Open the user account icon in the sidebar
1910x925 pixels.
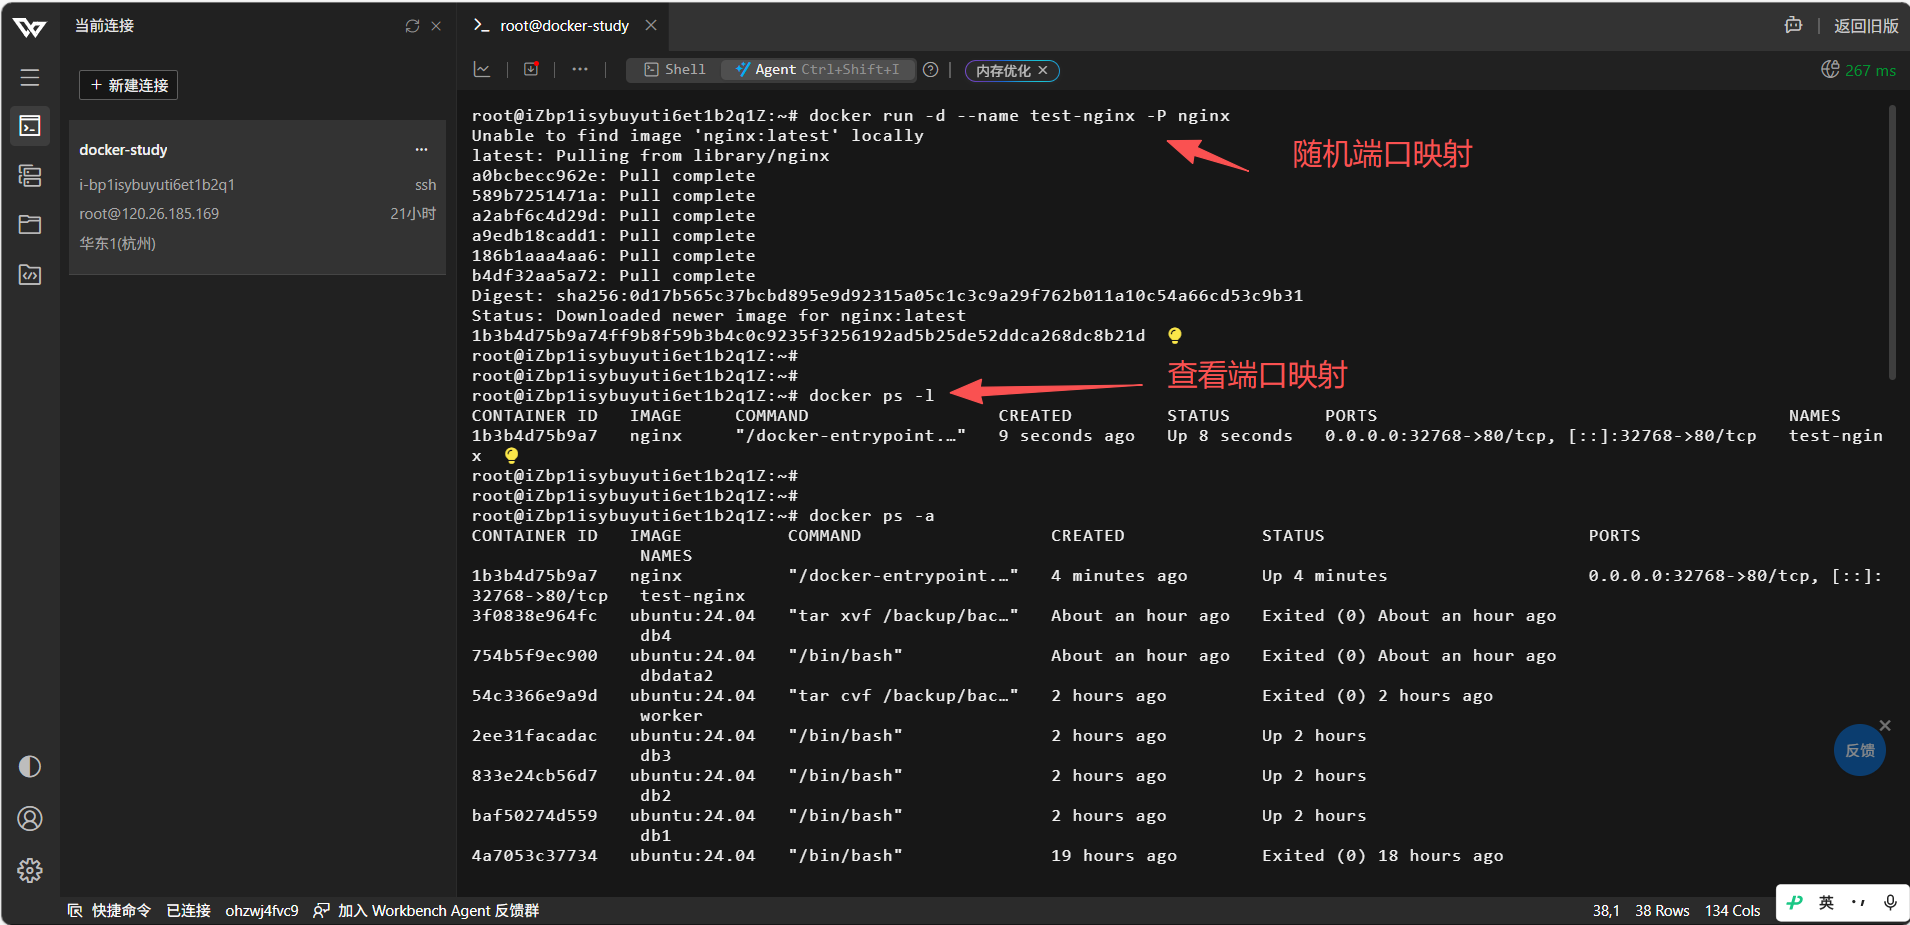[x=30, y=819]
